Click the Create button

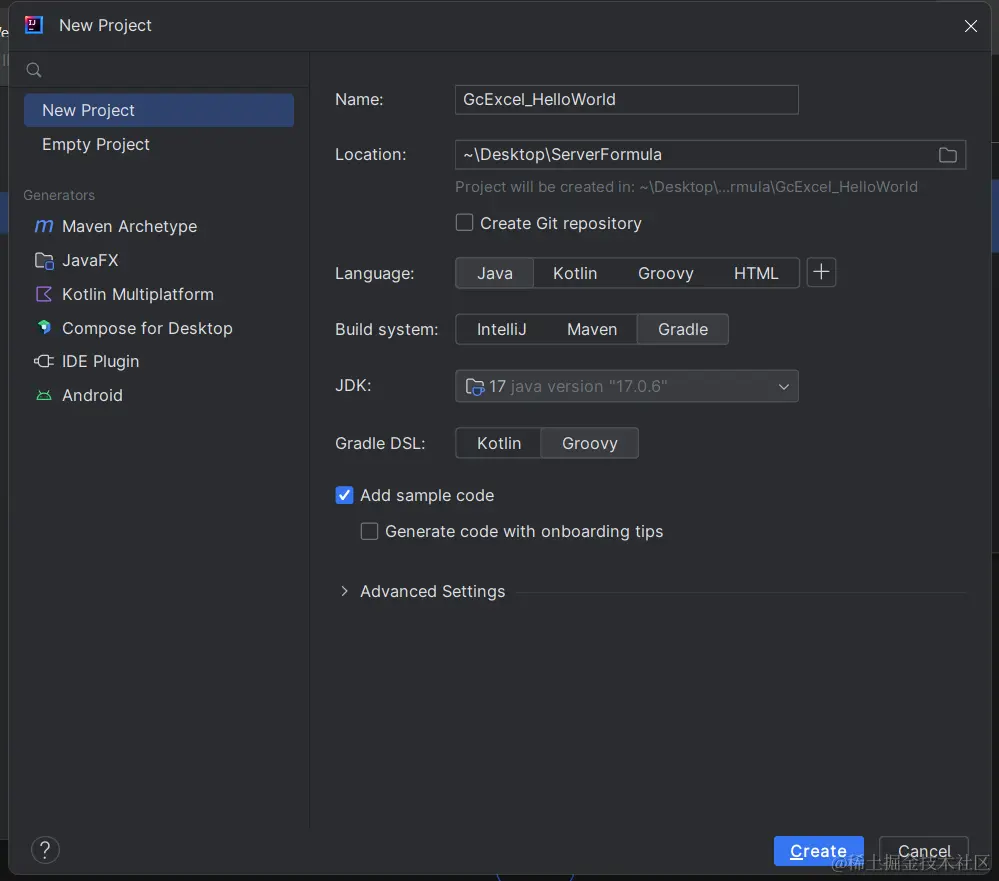(x=819, y=851)
